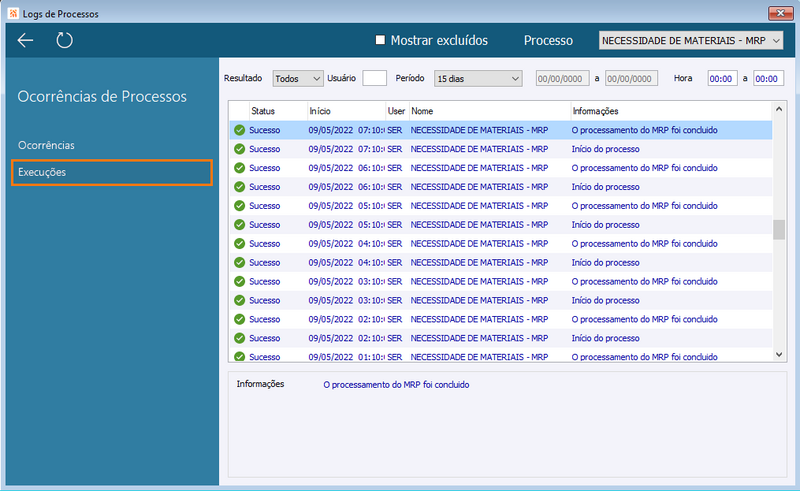Click scrollbar down arrow of log table

(x=779, y=354)
